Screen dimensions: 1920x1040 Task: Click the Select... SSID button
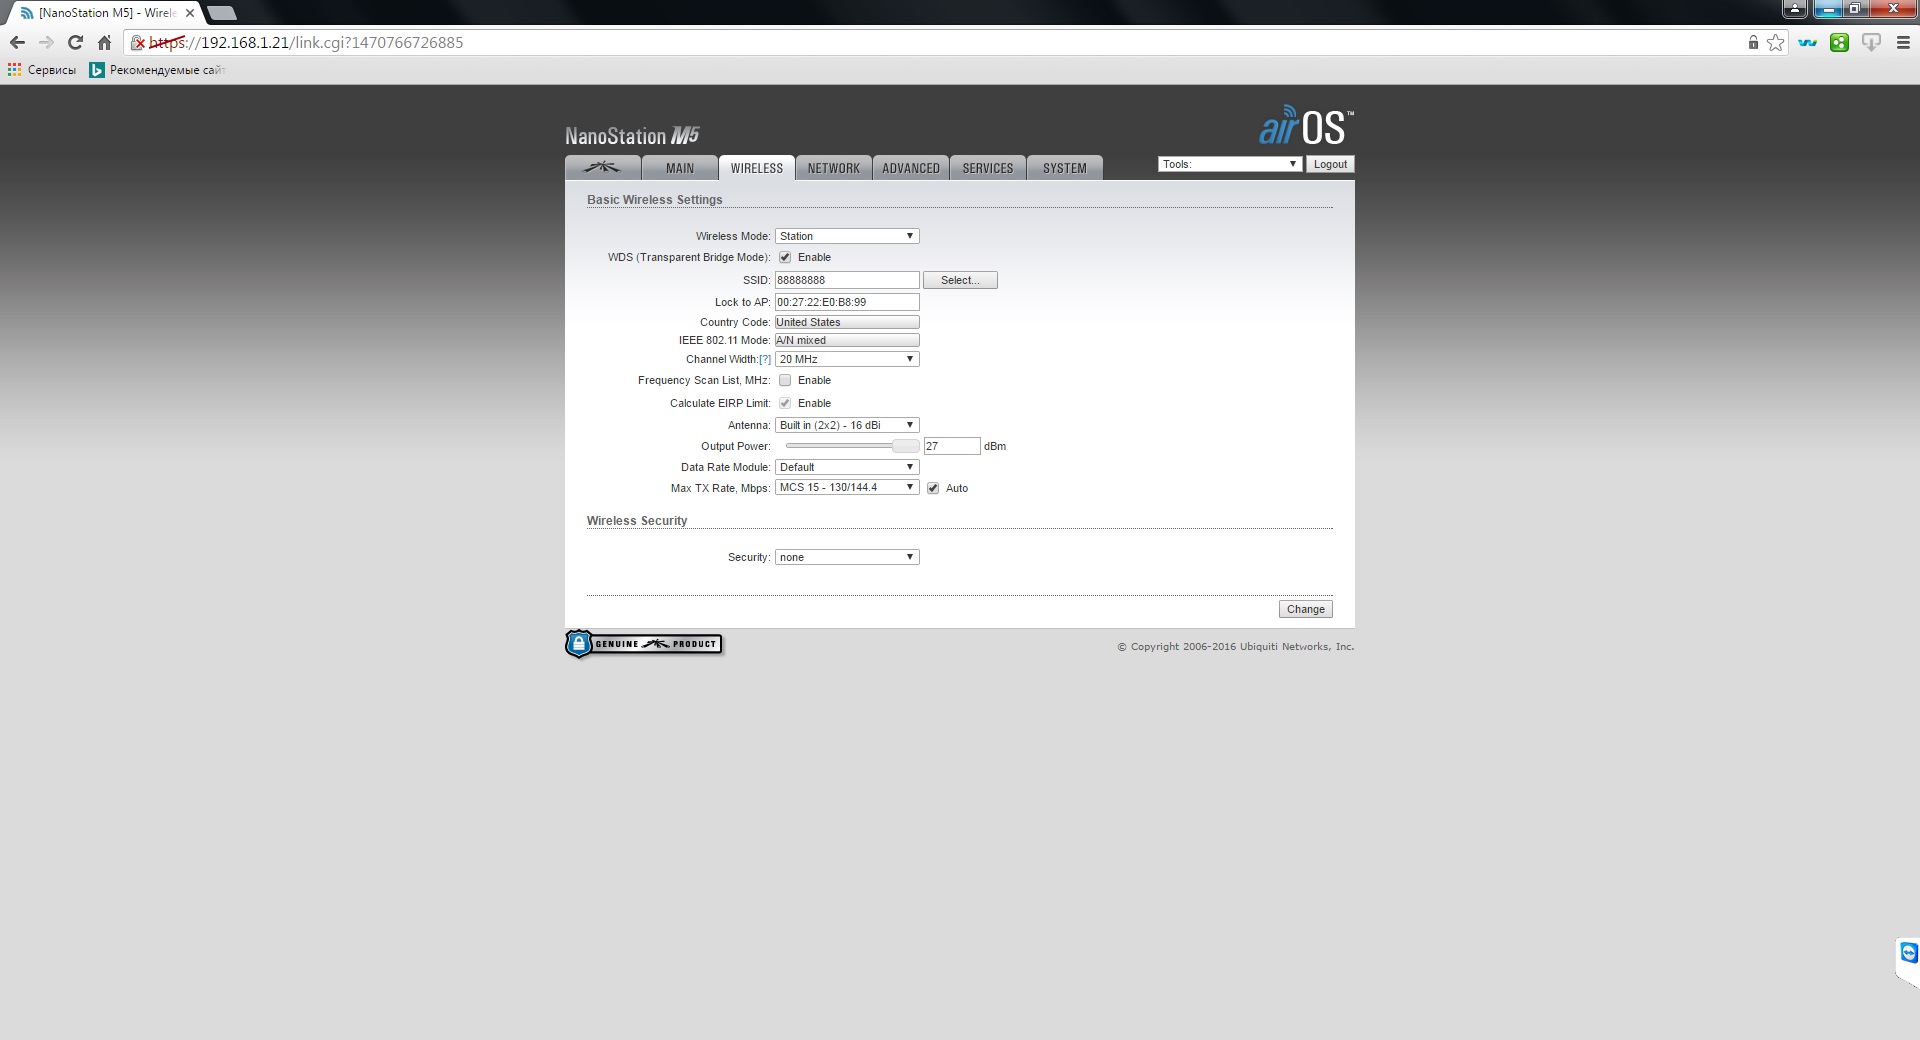click(960, 280)
